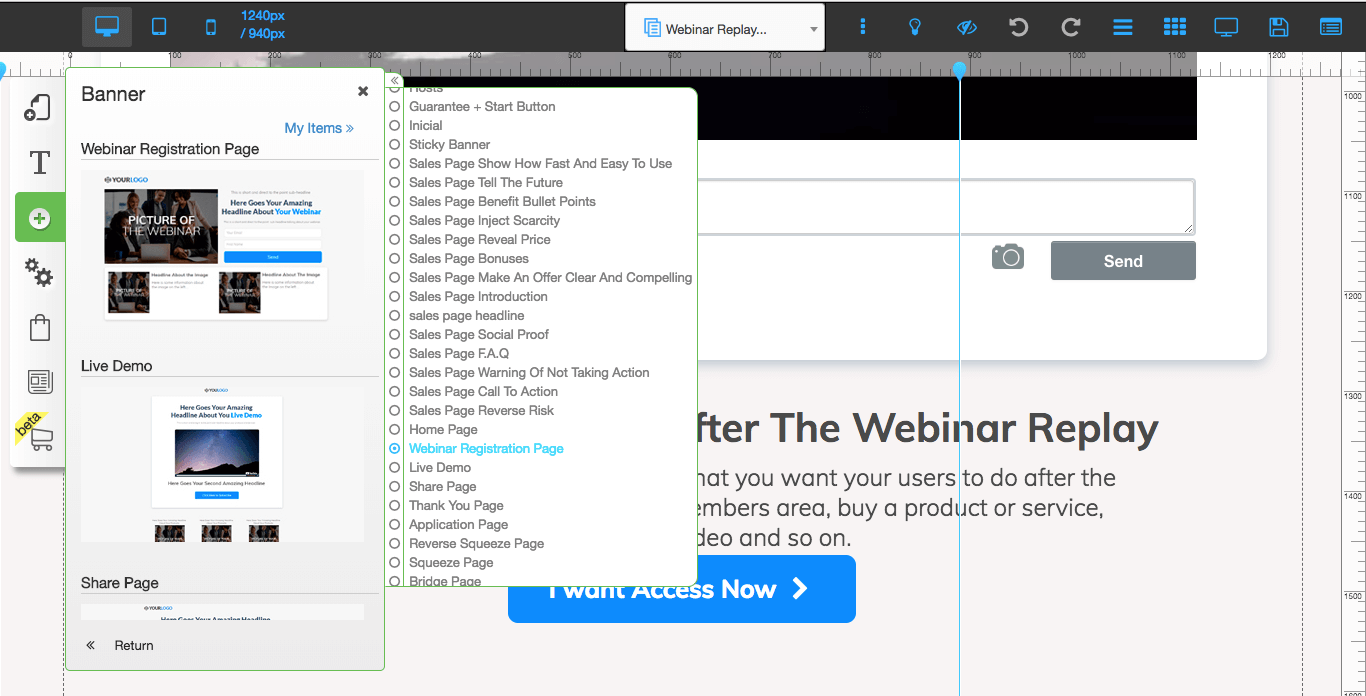The width and height of the screenshot is (1366, 696).
Task: Click the comment text area above Send
Action: [x=946, y=207]
